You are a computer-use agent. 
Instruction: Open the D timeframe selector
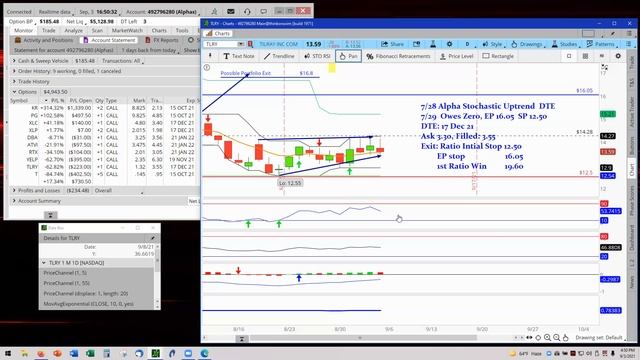coord(468,44)
